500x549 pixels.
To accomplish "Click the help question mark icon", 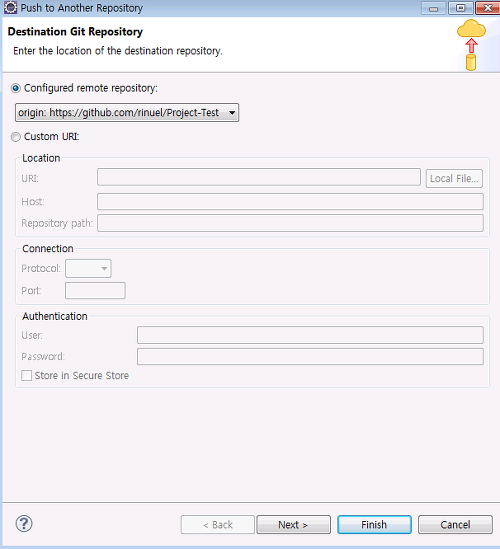I will [x=24, y=524].
